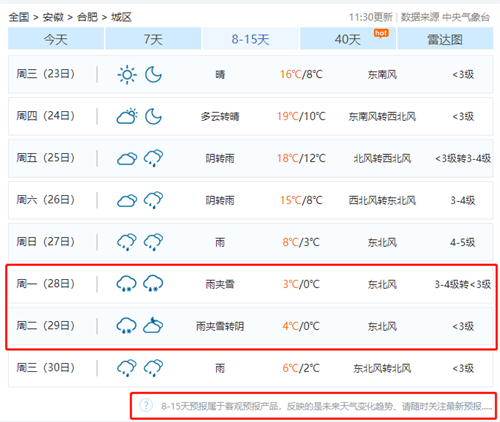Click the rain night icon for 周六 (26日)

coord(153,200)
